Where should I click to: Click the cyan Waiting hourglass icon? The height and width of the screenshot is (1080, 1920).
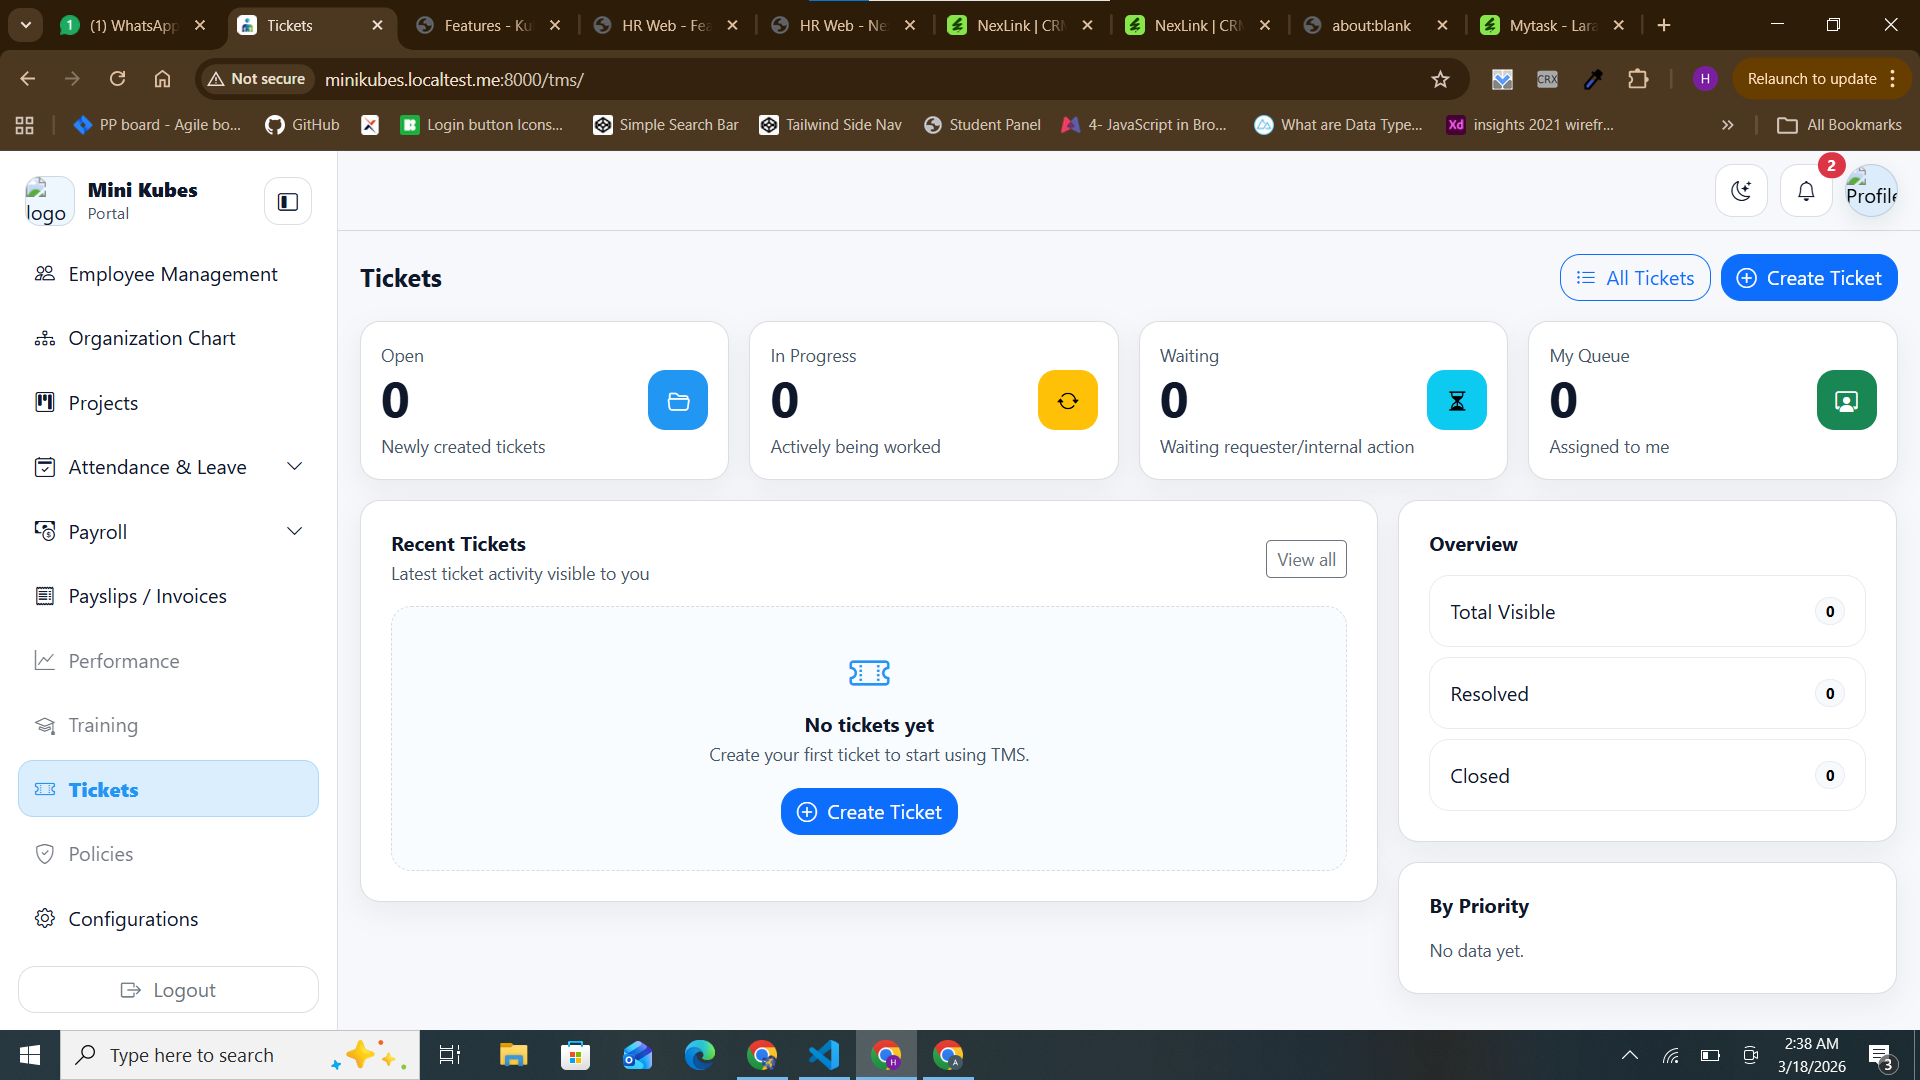[x=1456, y=401]
